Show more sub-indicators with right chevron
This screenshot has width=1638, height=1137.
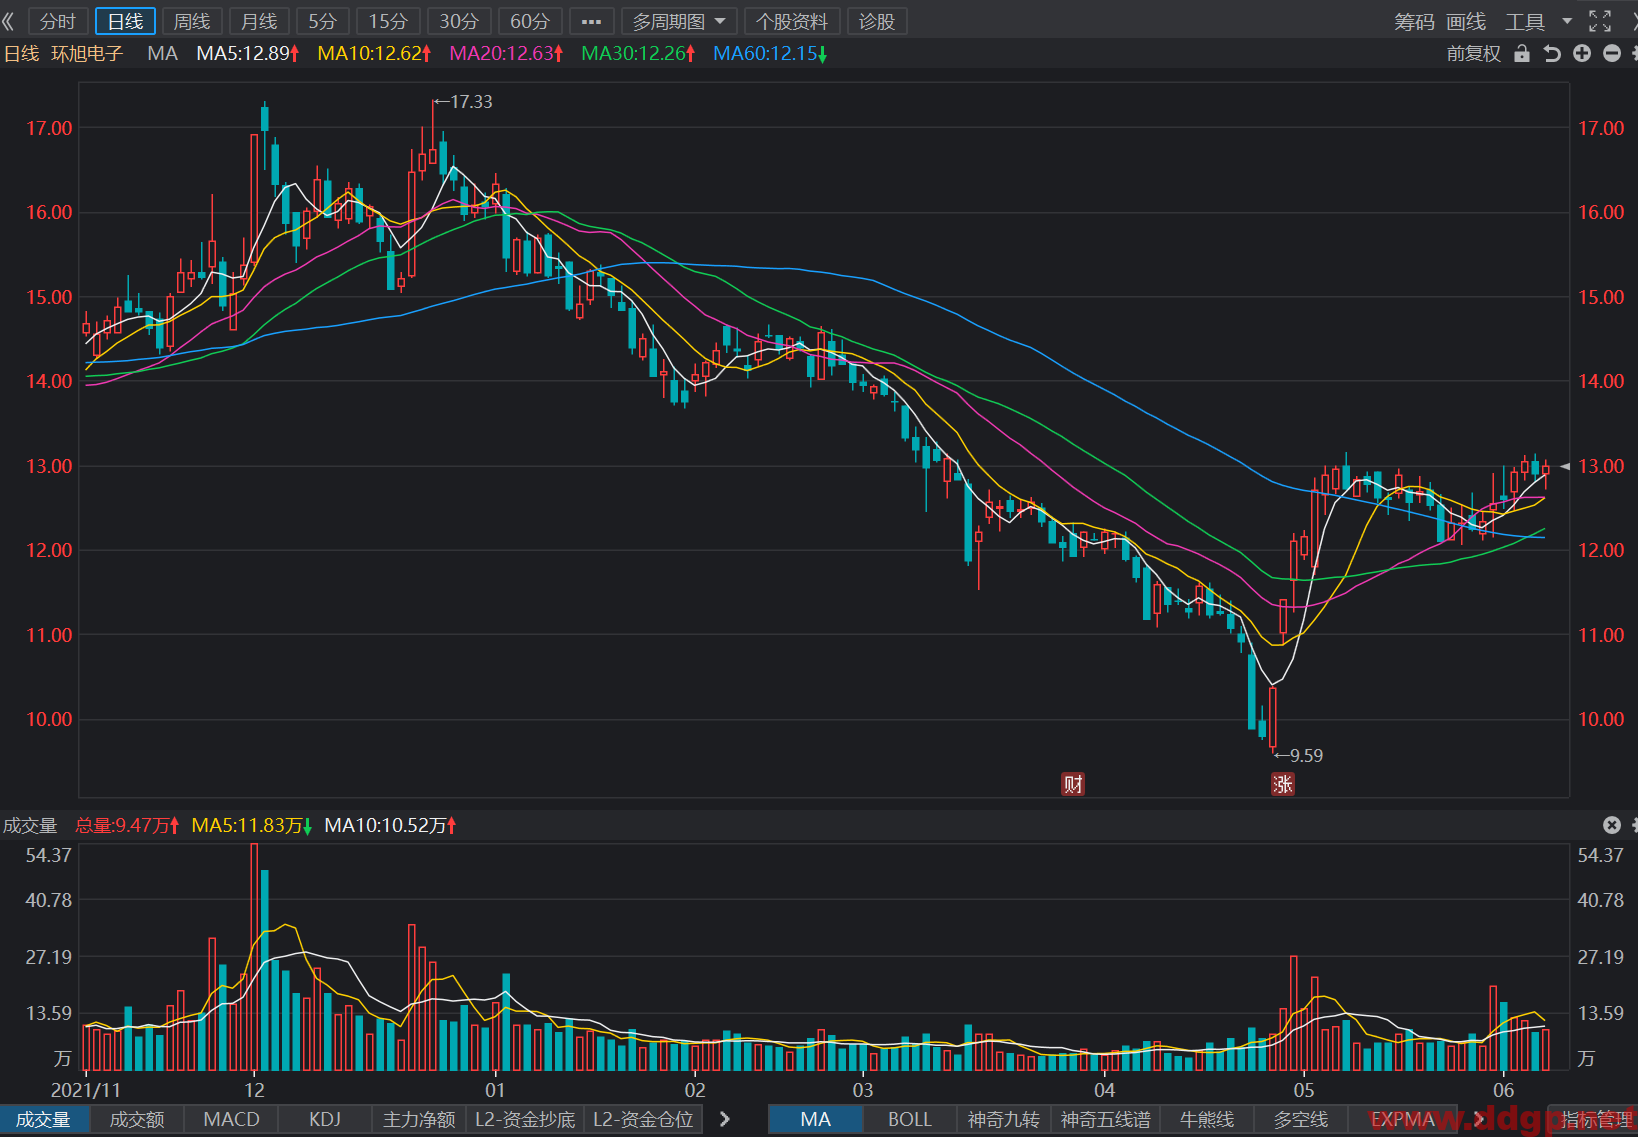(725, 1120)
